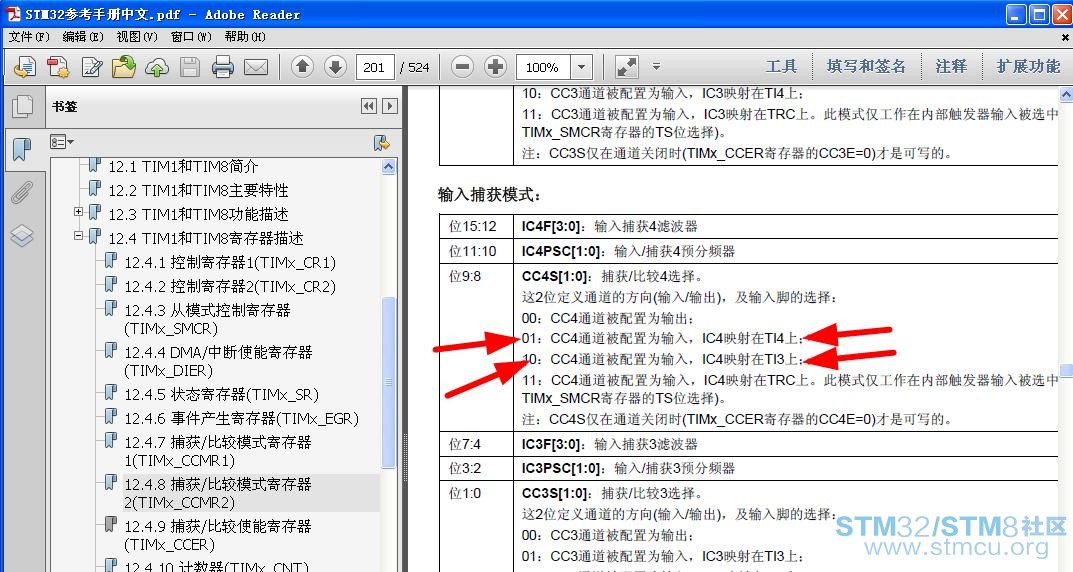Click the IC3F[3:0] 输入捕获3滤波器 text
The image size is (1073, 572).
[x=610, y=444]
